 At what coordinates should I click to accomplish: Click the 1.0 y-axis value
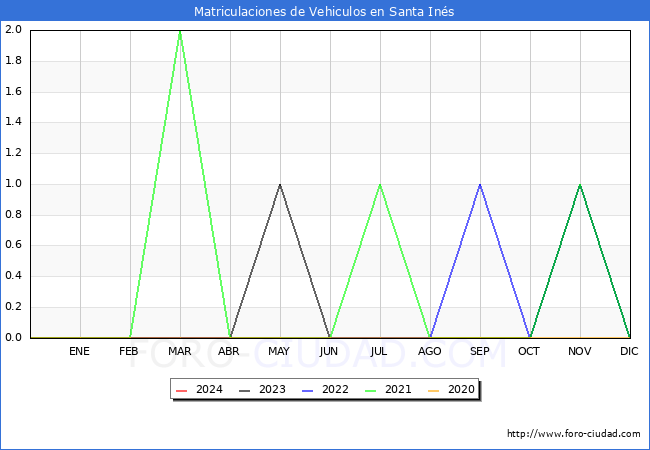coord(13,184)
